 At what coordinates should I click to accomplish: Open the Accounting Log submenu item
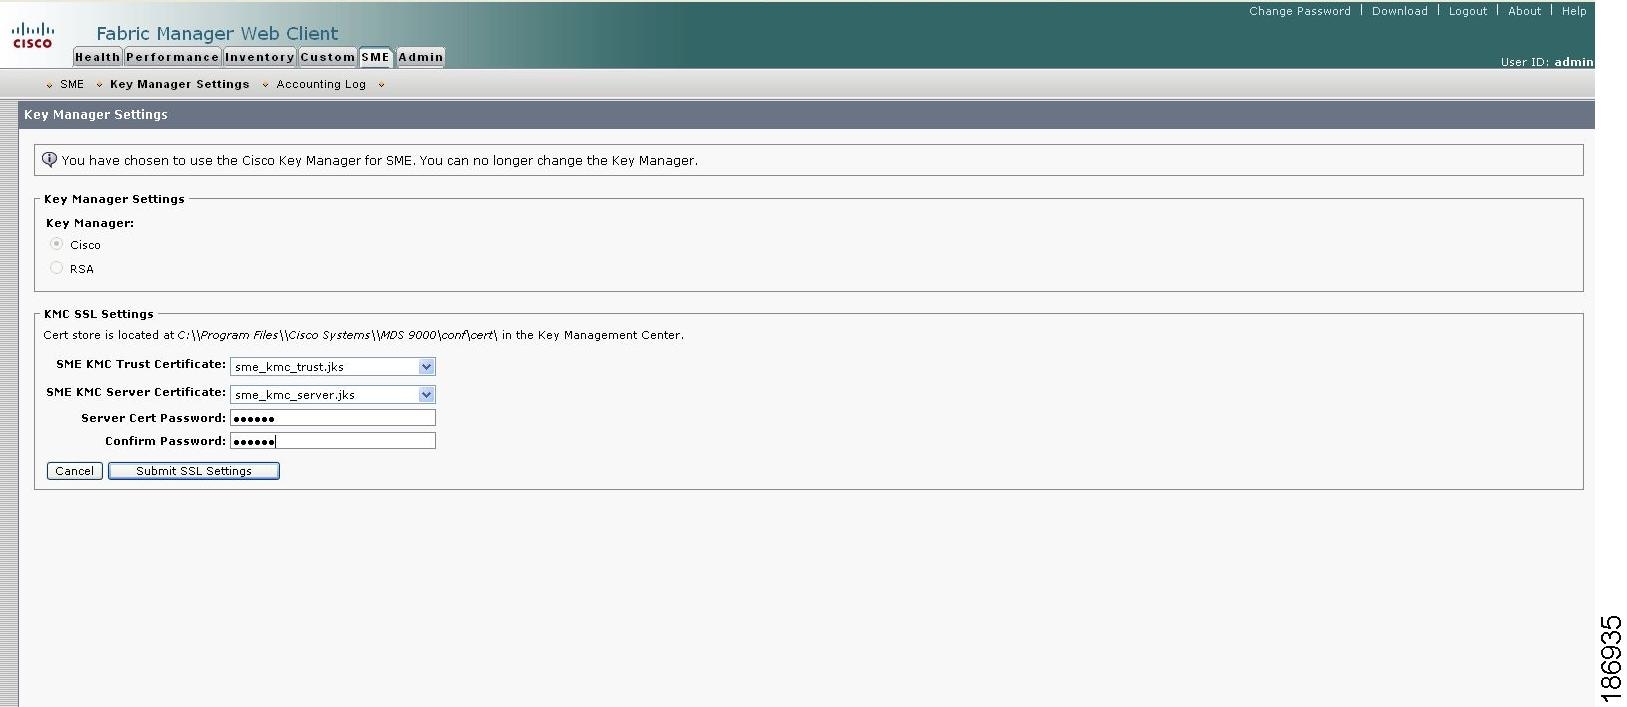pos(321,84)
